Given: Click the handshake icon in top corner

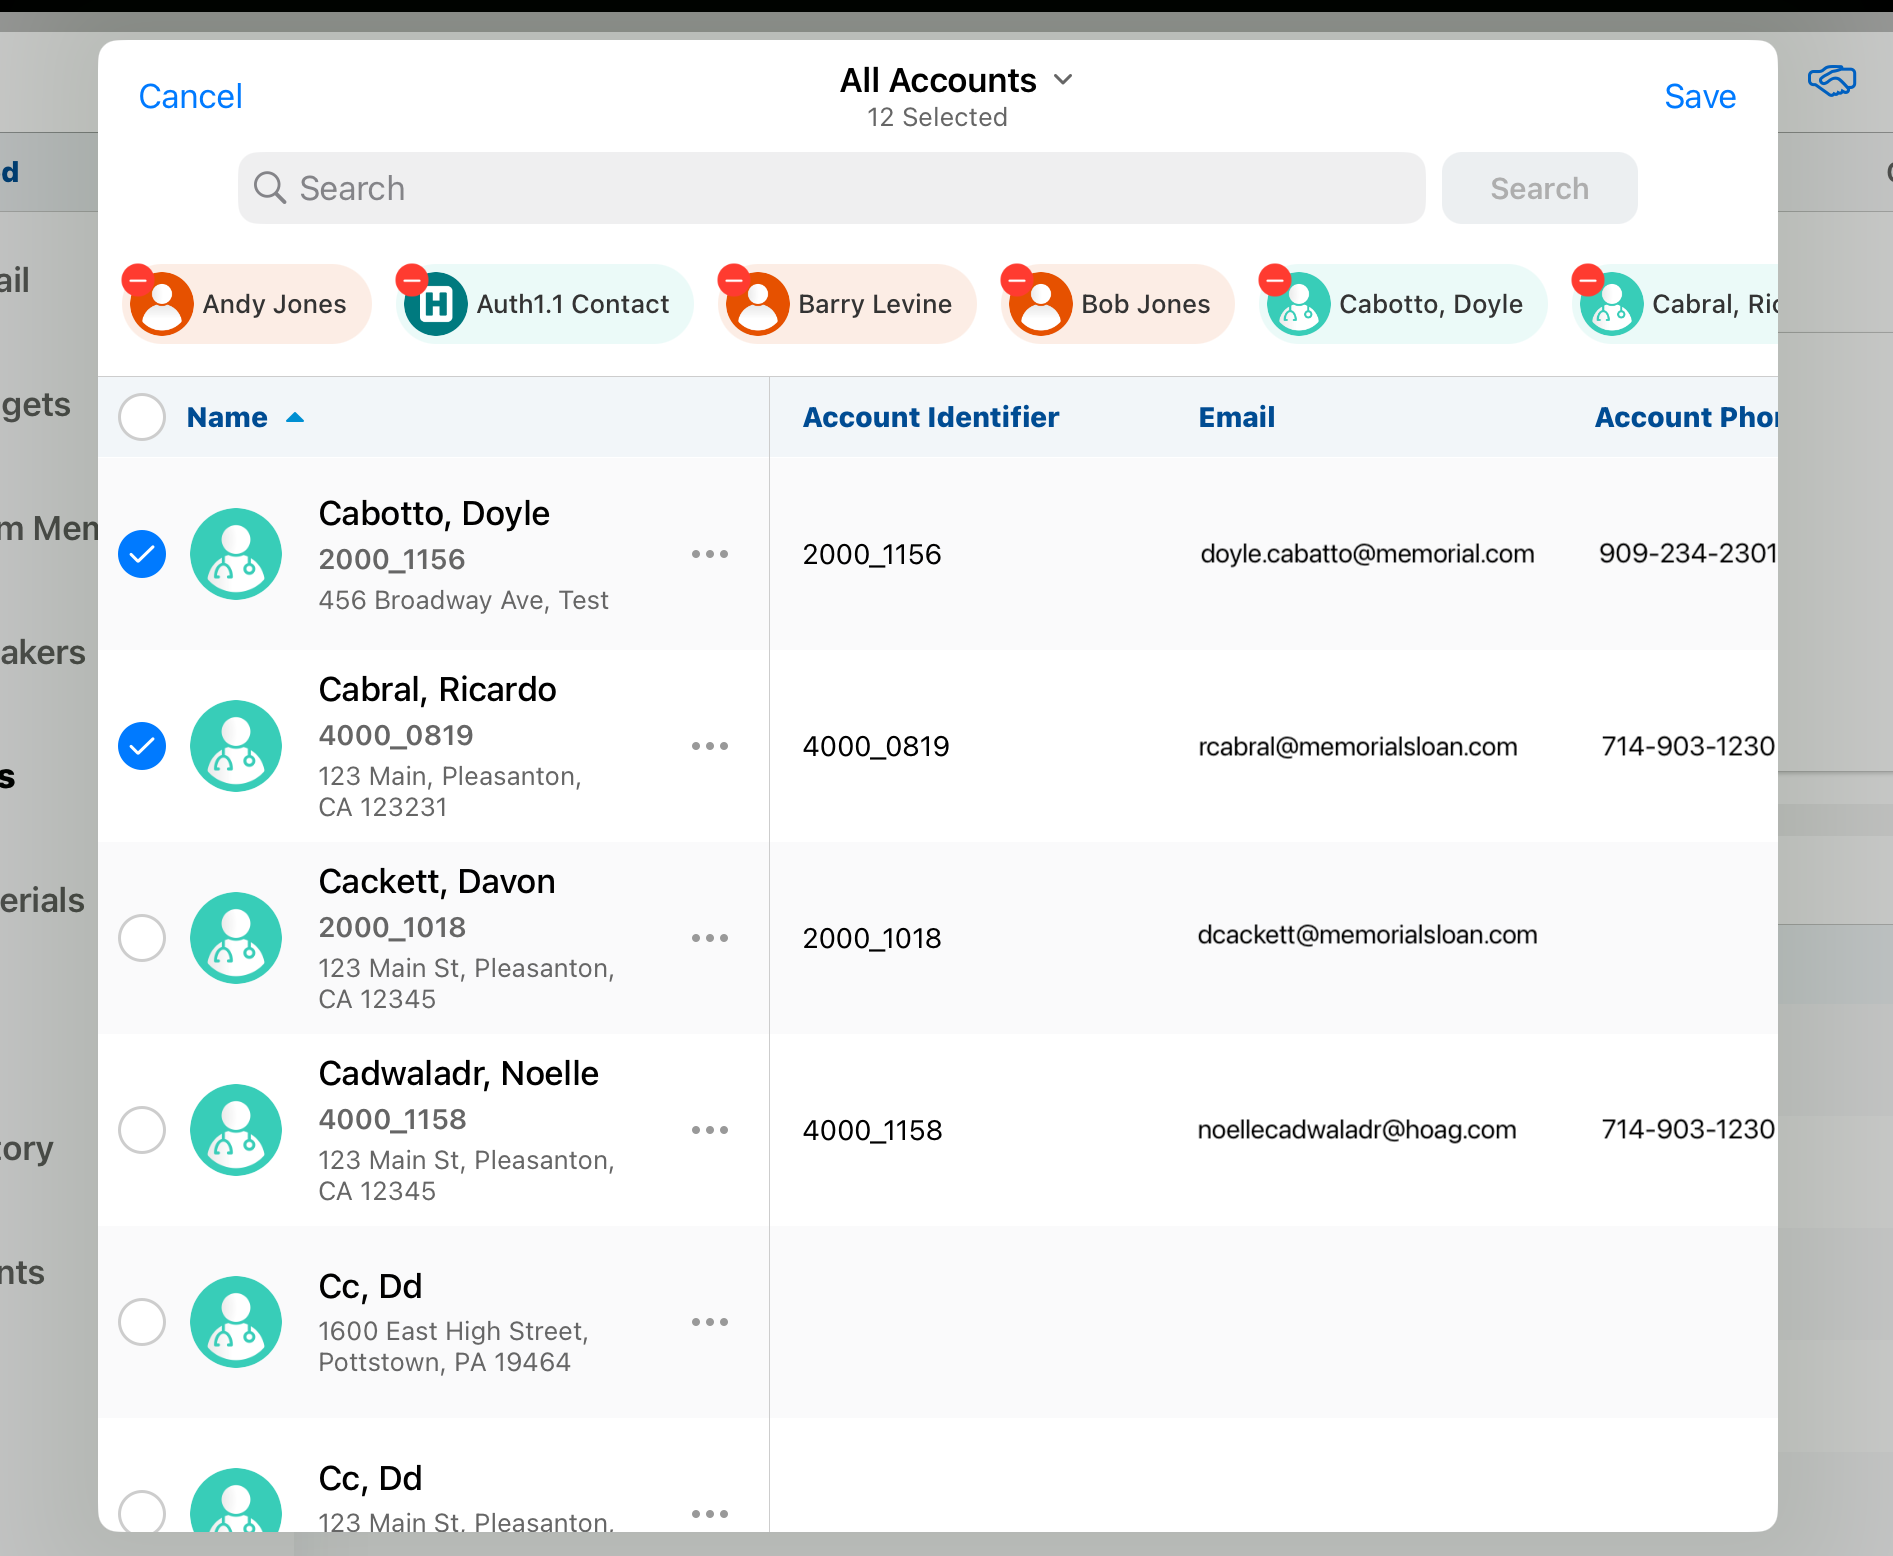Looking at the screenshot, I should [x=1831, y=81].
